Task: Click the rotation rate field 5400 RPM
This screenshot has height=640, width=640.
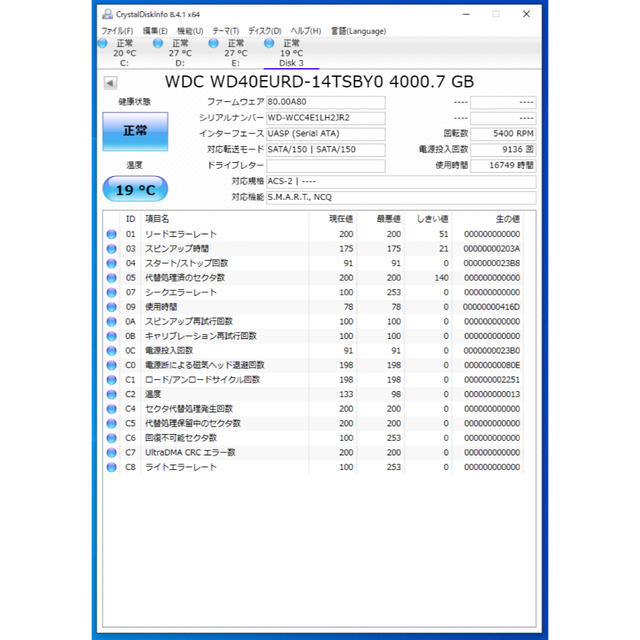Action: [503, 134]
